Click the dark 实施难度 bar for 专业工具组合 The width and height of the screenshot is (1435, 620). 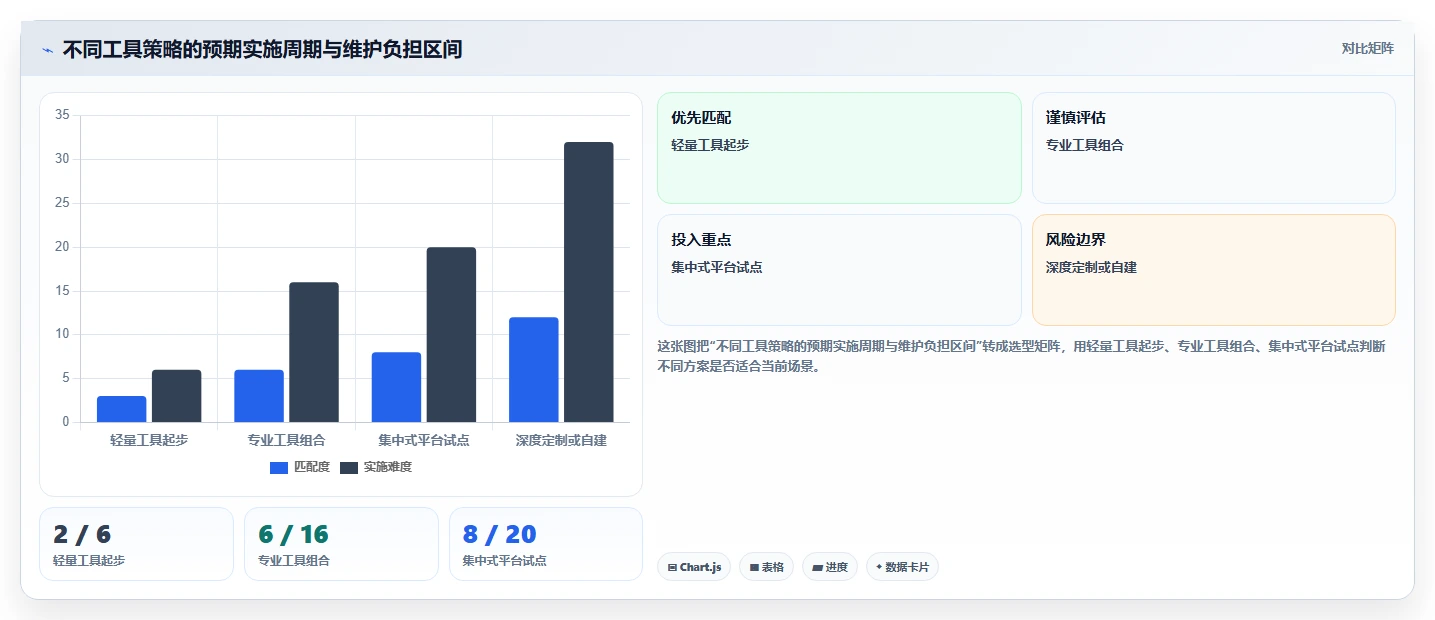[x=314, y=352]
